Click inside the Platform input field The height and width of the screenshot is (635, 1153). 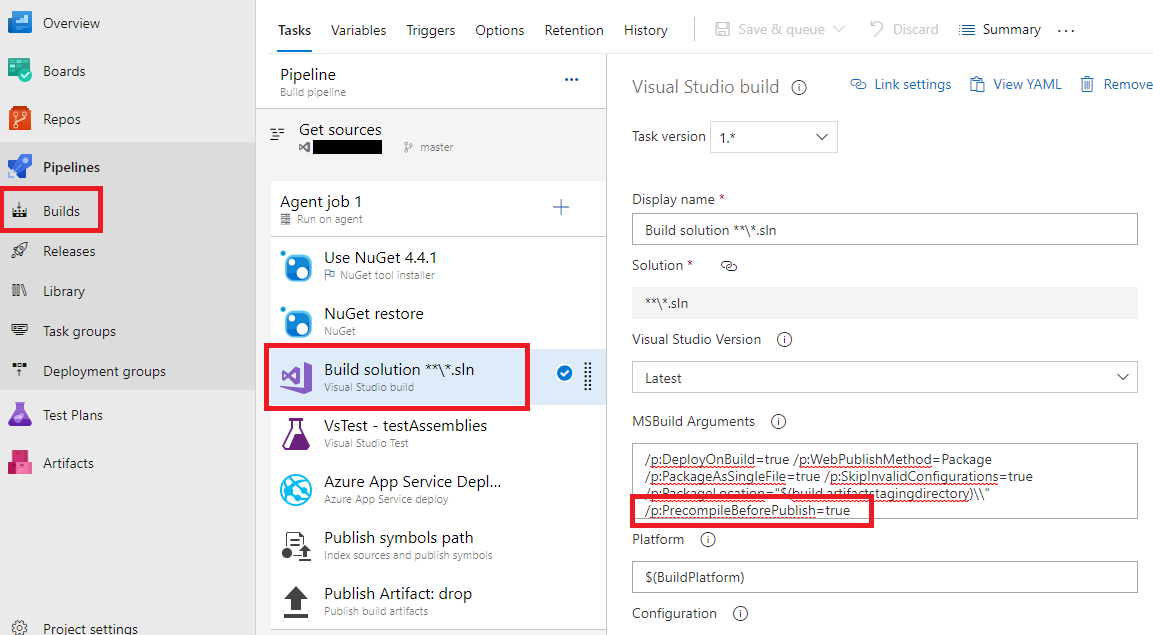884,577
